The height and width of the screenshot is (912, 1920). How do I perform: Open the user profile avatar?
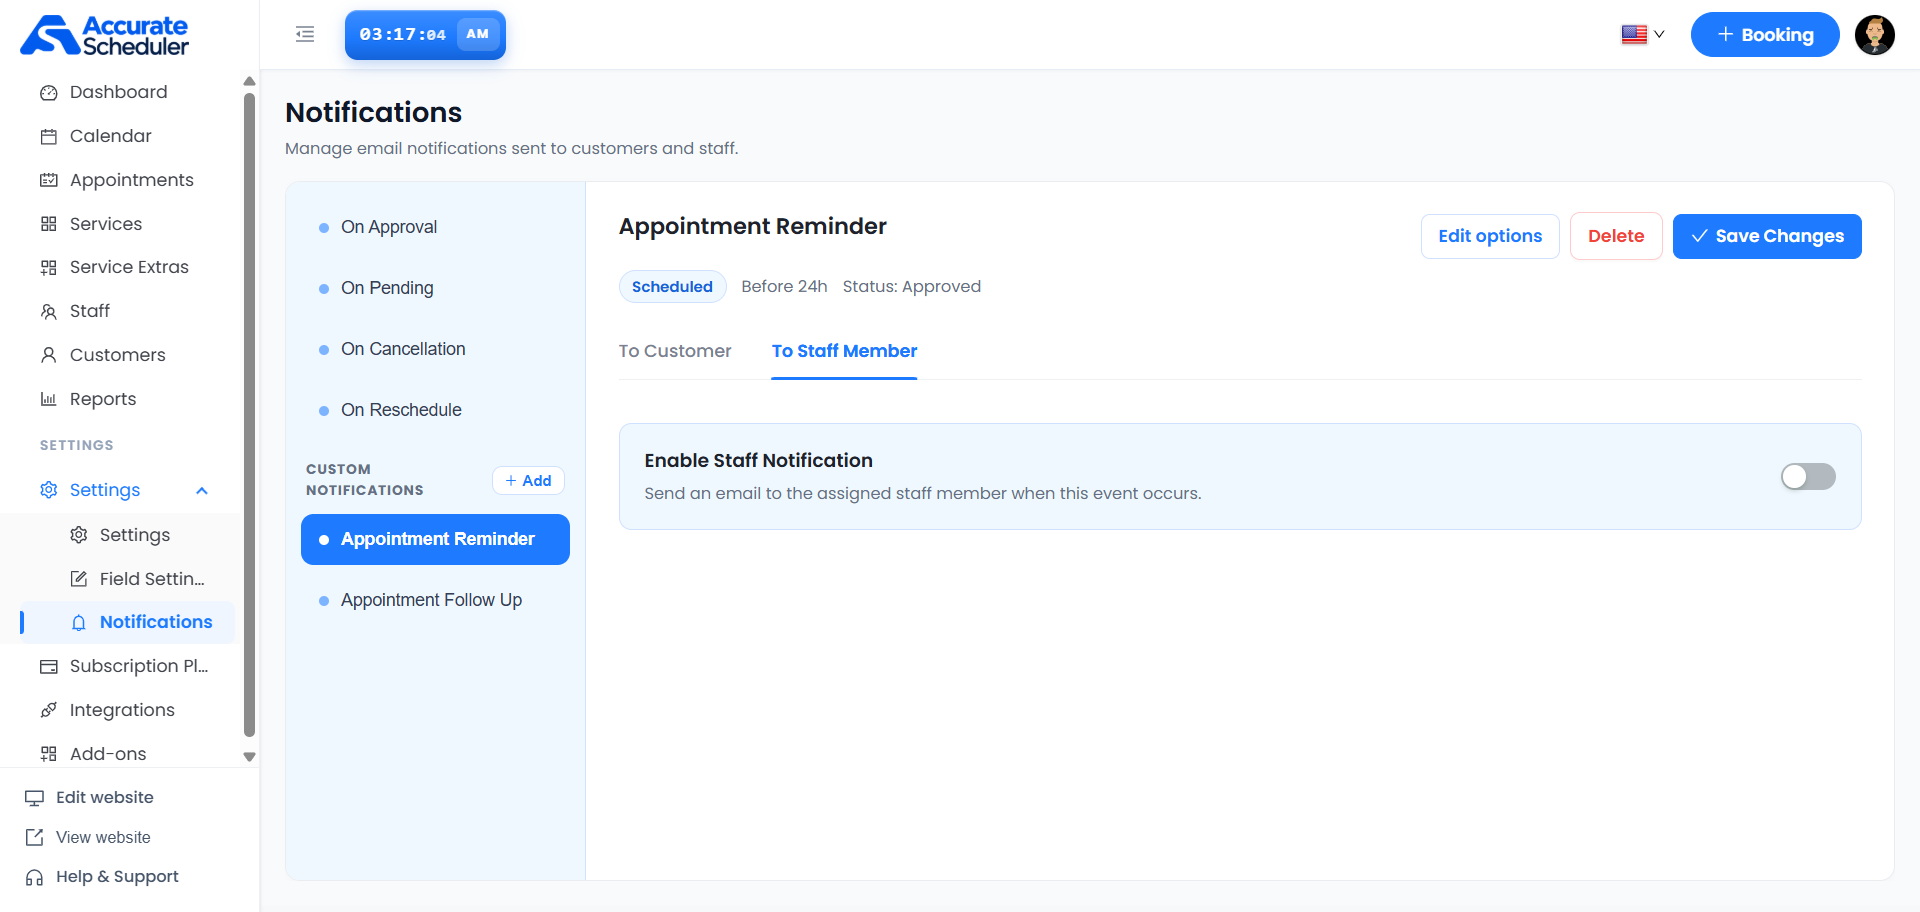(1874, 35)
